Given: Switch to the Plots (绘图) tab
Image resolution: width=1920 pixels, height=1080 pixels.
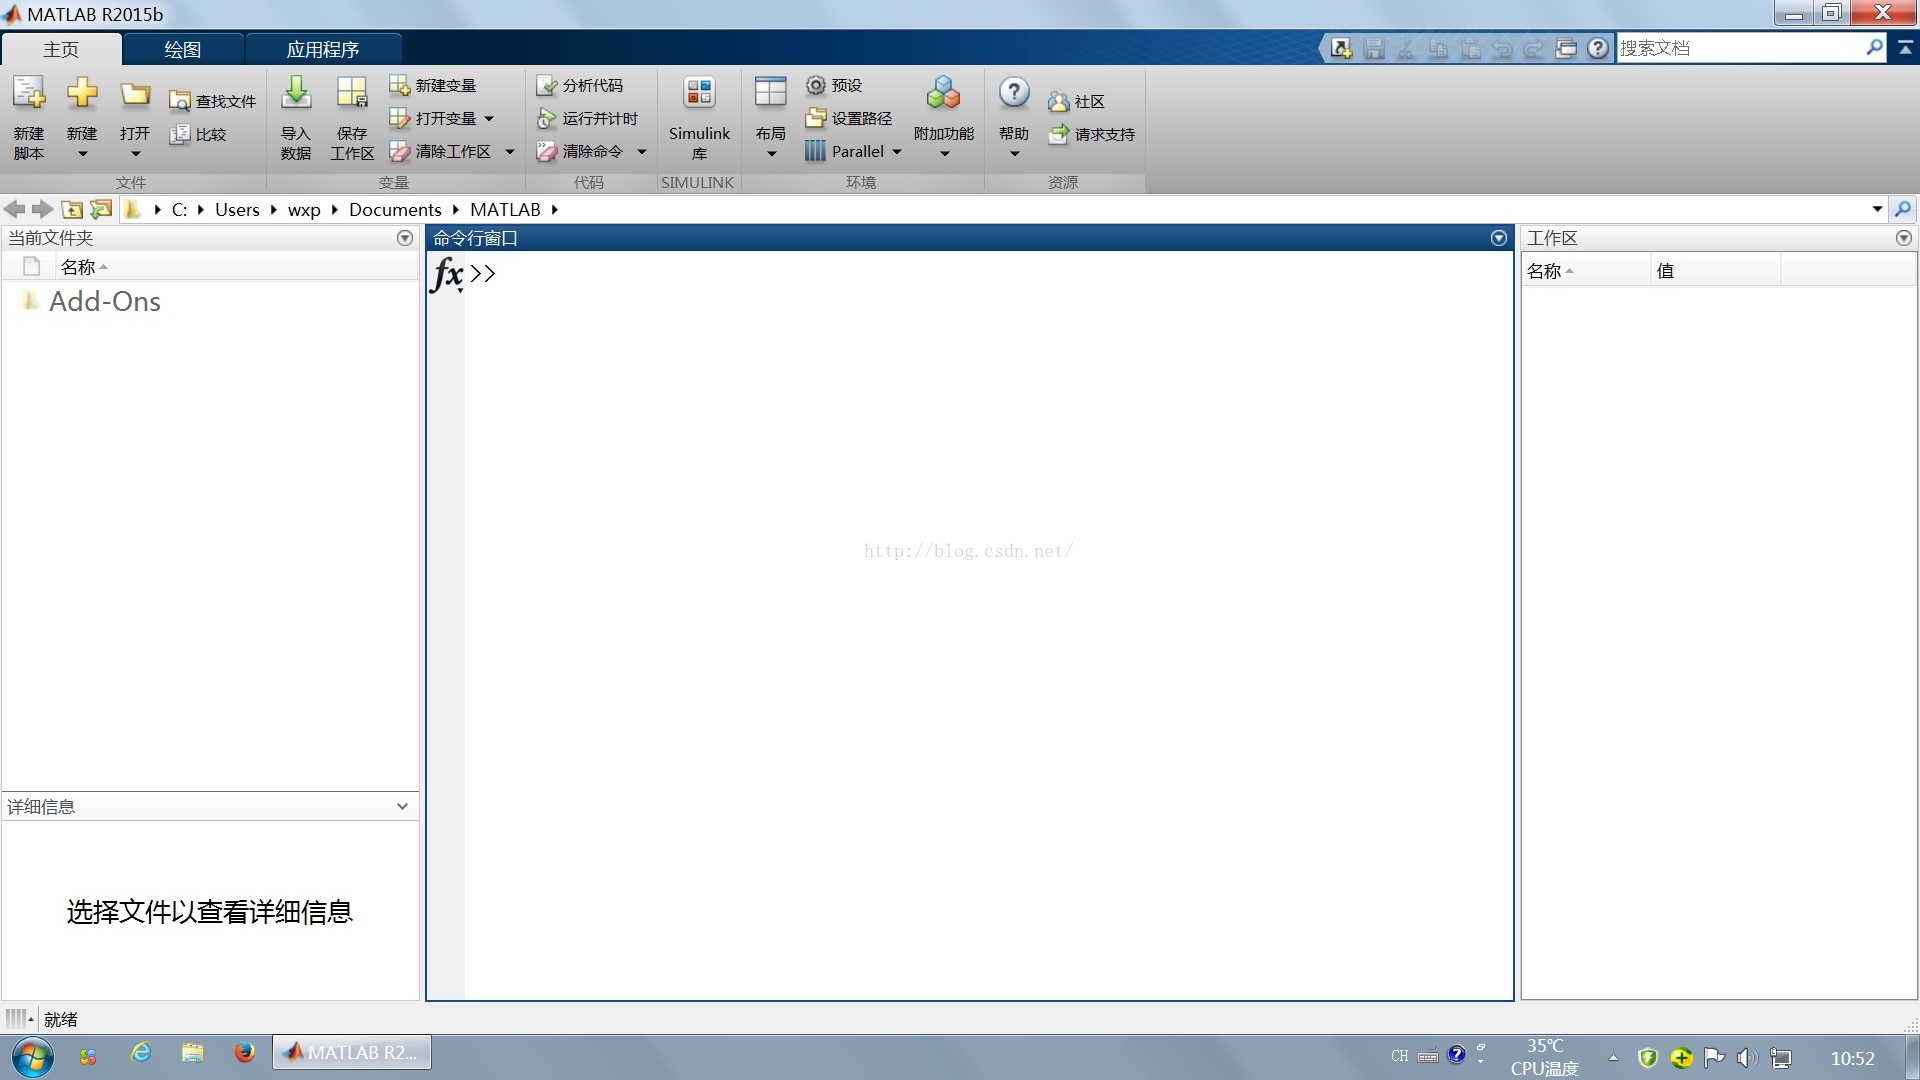Looking at the screenshot, I should pyautogui.click(x=182, y=49).
